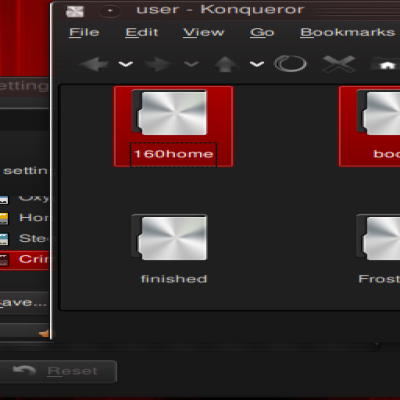Click the Reset button in settings window
Viewport: 400px width, 400px height.
point(57,371)
